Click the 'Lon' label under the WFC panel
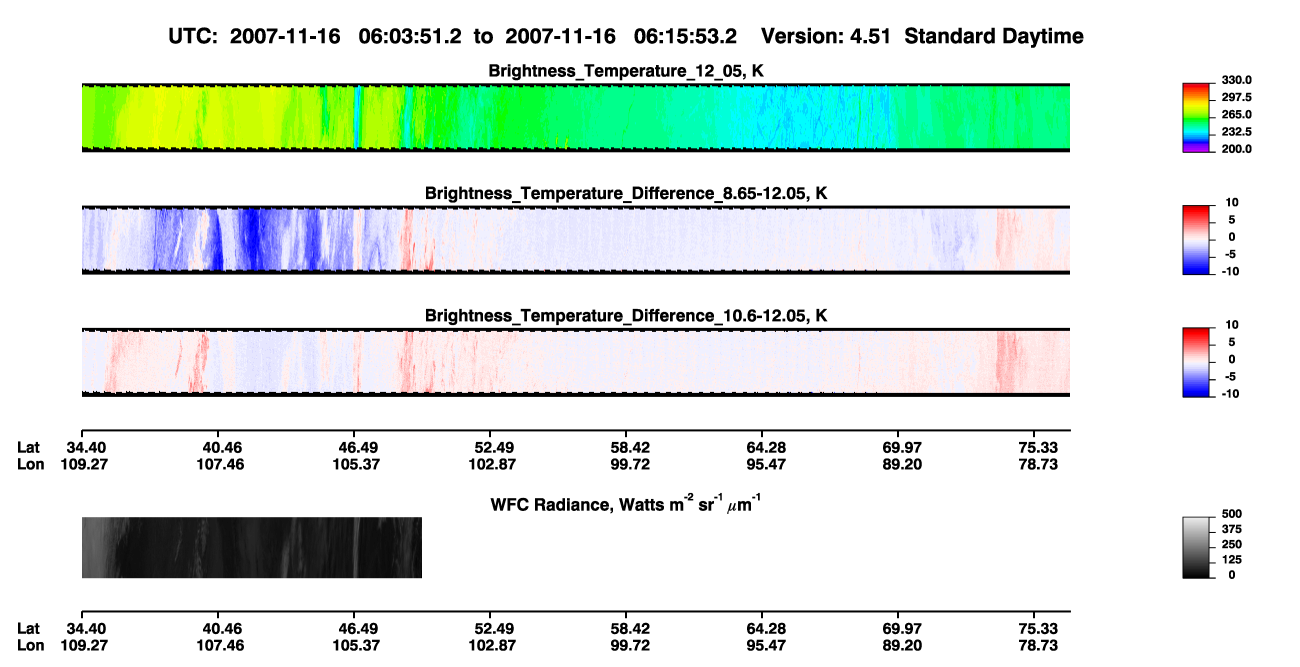1300x667 pixels. pyautogui.click(x=31, y=646)
